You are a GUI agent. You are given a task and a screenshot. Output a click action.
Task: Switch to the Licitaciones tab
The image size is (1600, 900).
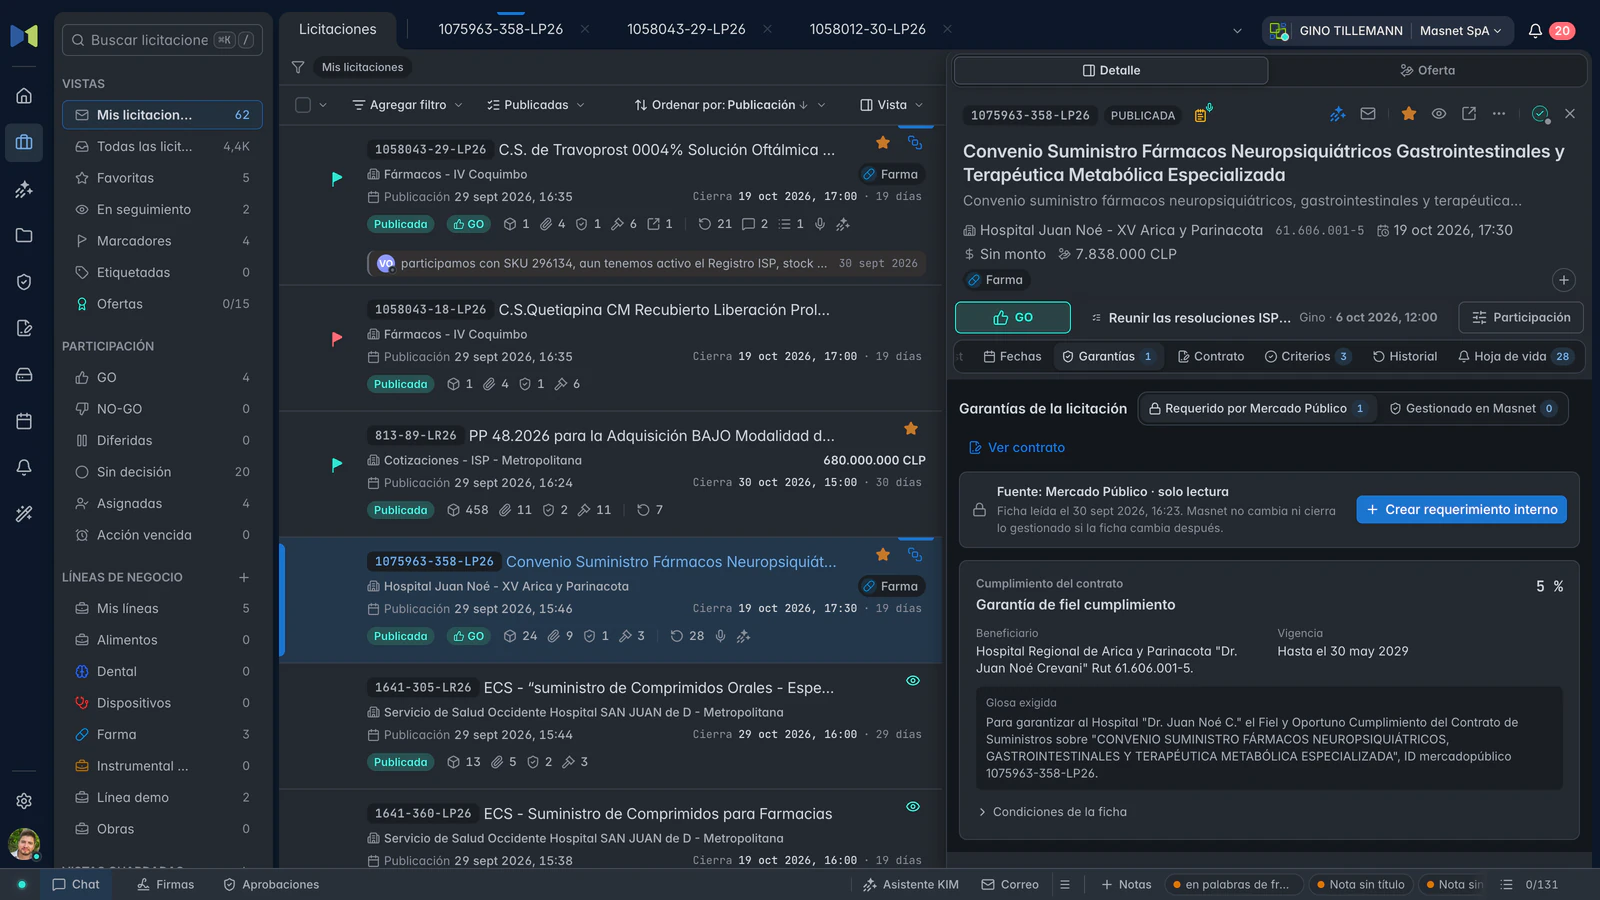[x=338, y=29]
